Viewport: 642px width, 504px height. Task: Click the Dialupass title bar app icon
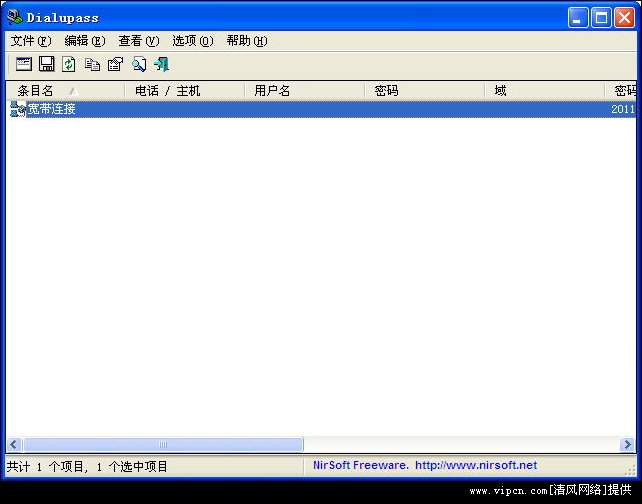[15, 17]
